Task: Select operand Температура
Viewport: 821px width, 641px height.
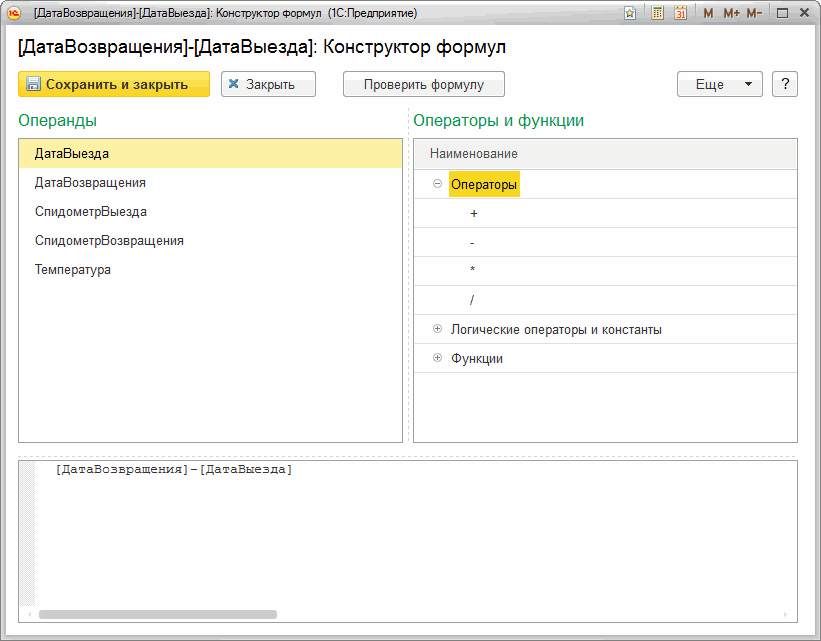Action: [210, 270]
